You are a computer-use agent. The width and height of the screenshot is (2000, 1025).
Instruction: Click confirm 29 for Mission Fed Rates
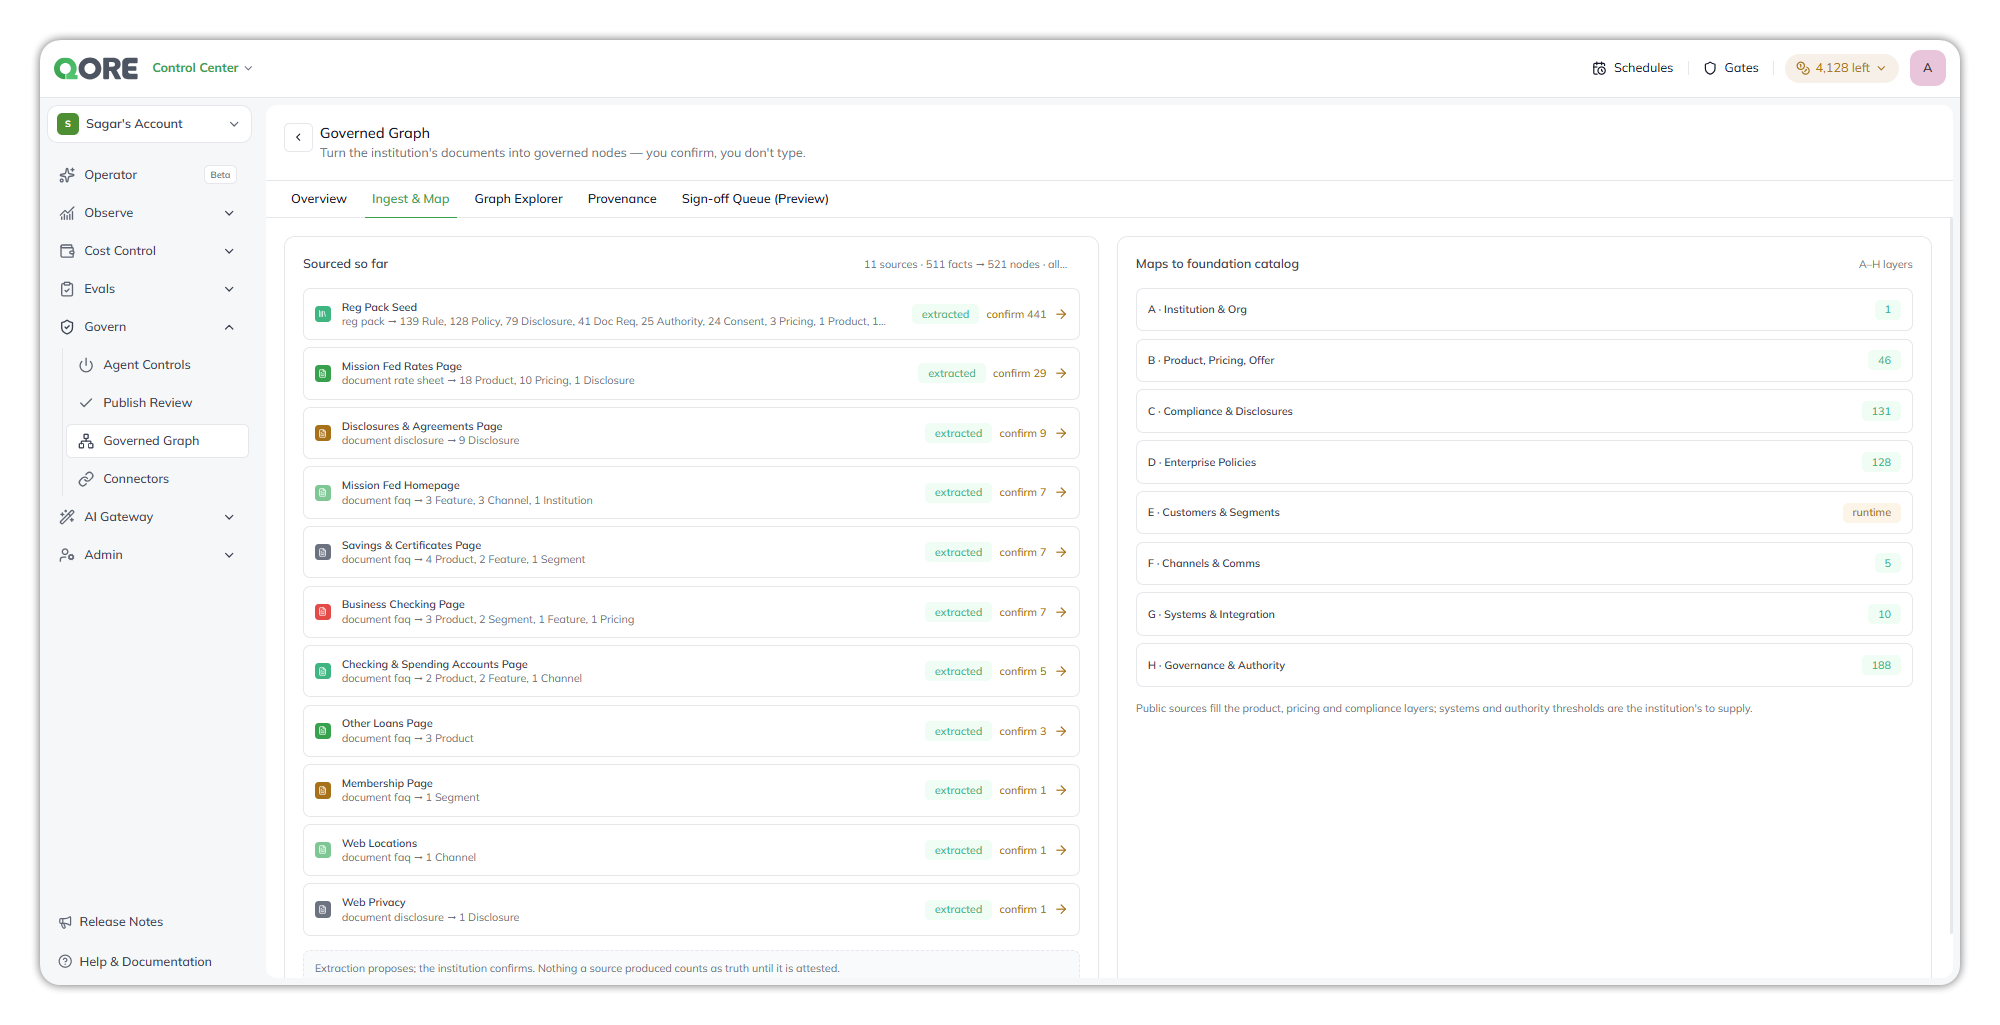[1019, 374]
